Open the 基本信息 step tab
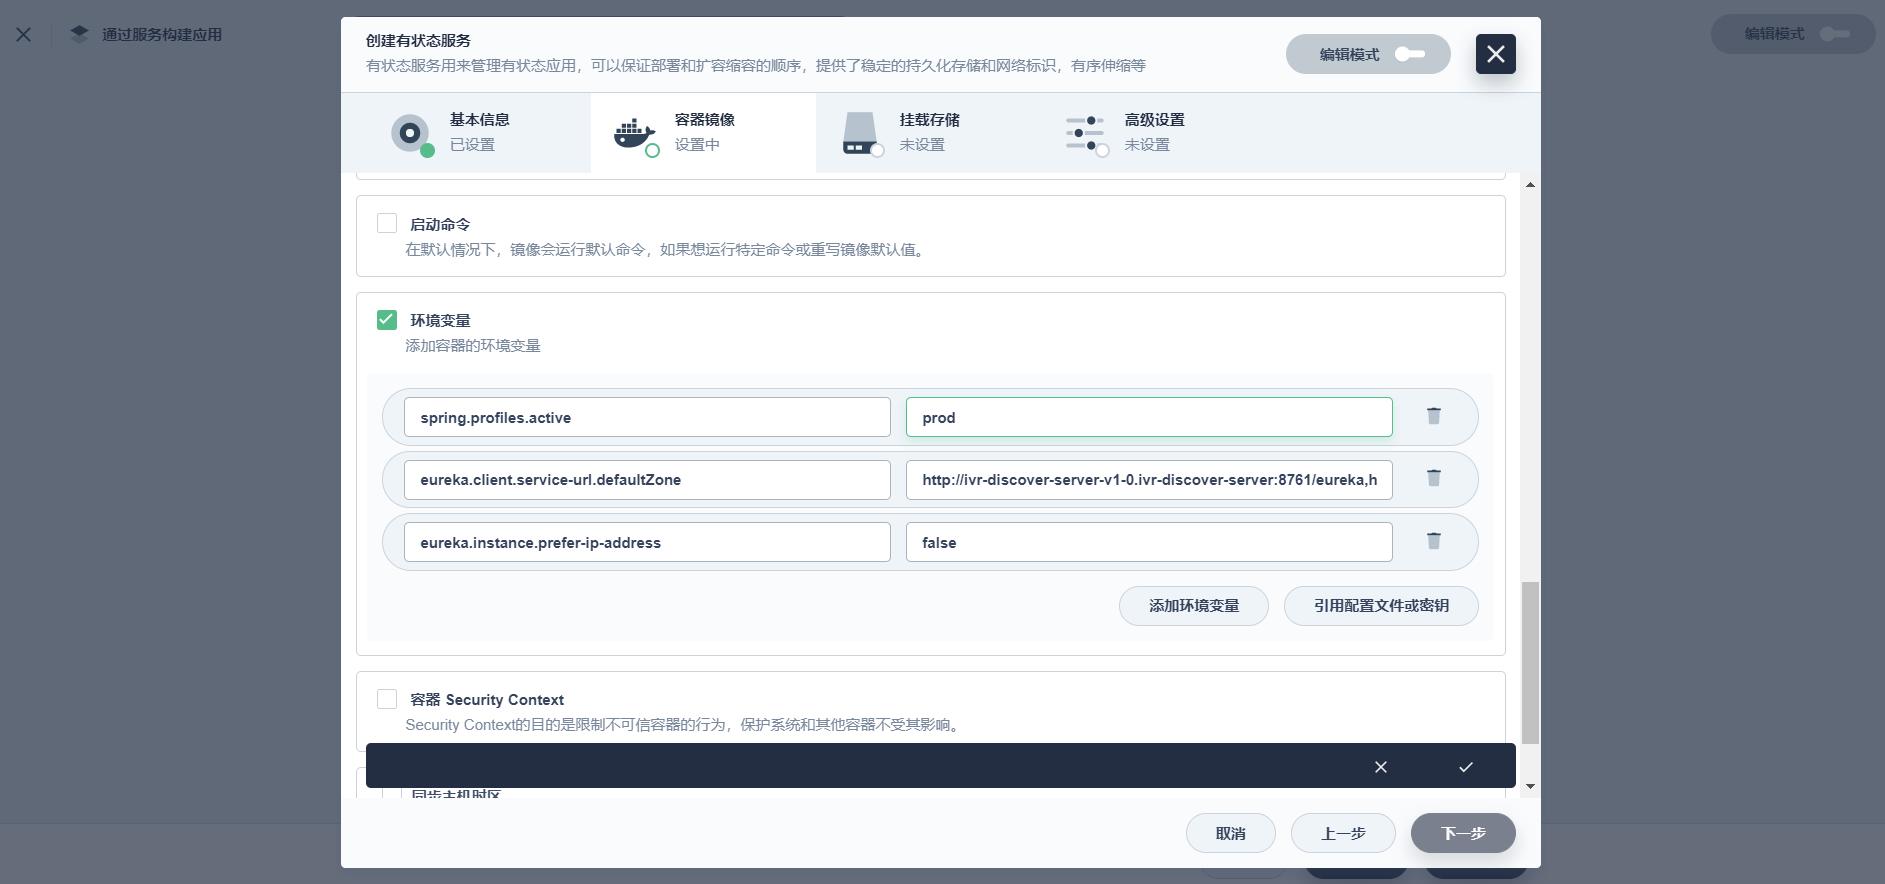Screen dimensions: 1885x884 (x=466, y=133)
